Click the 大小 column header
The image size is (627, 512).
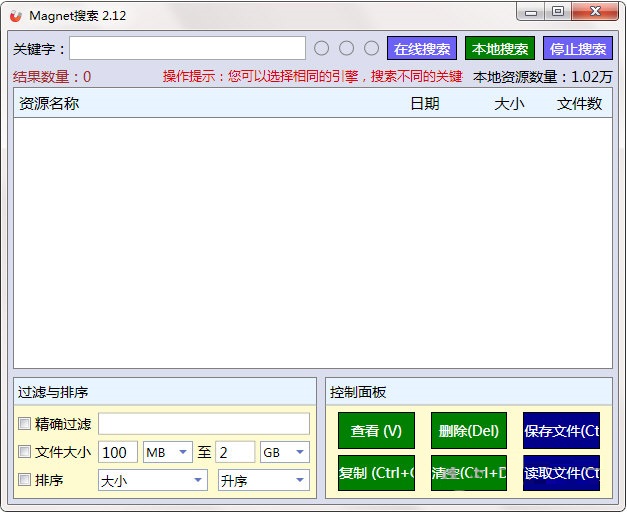coord(509,104)
